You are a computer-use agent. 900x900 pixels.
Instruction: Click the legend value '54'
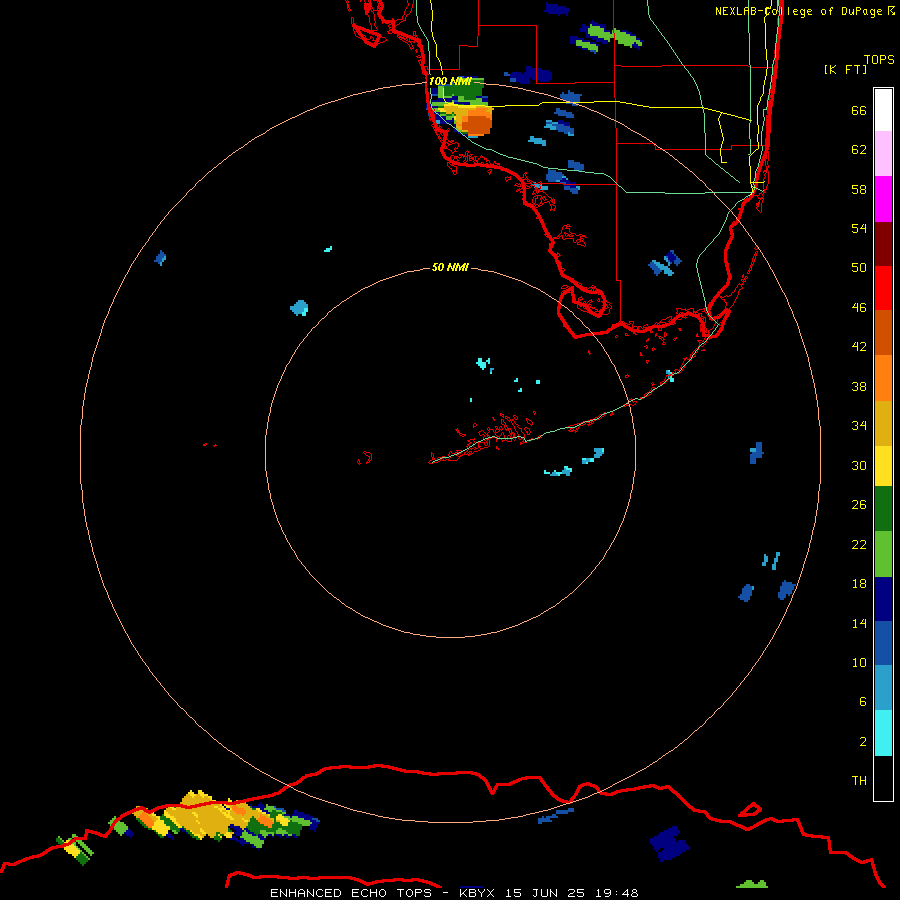coord(859,228)
